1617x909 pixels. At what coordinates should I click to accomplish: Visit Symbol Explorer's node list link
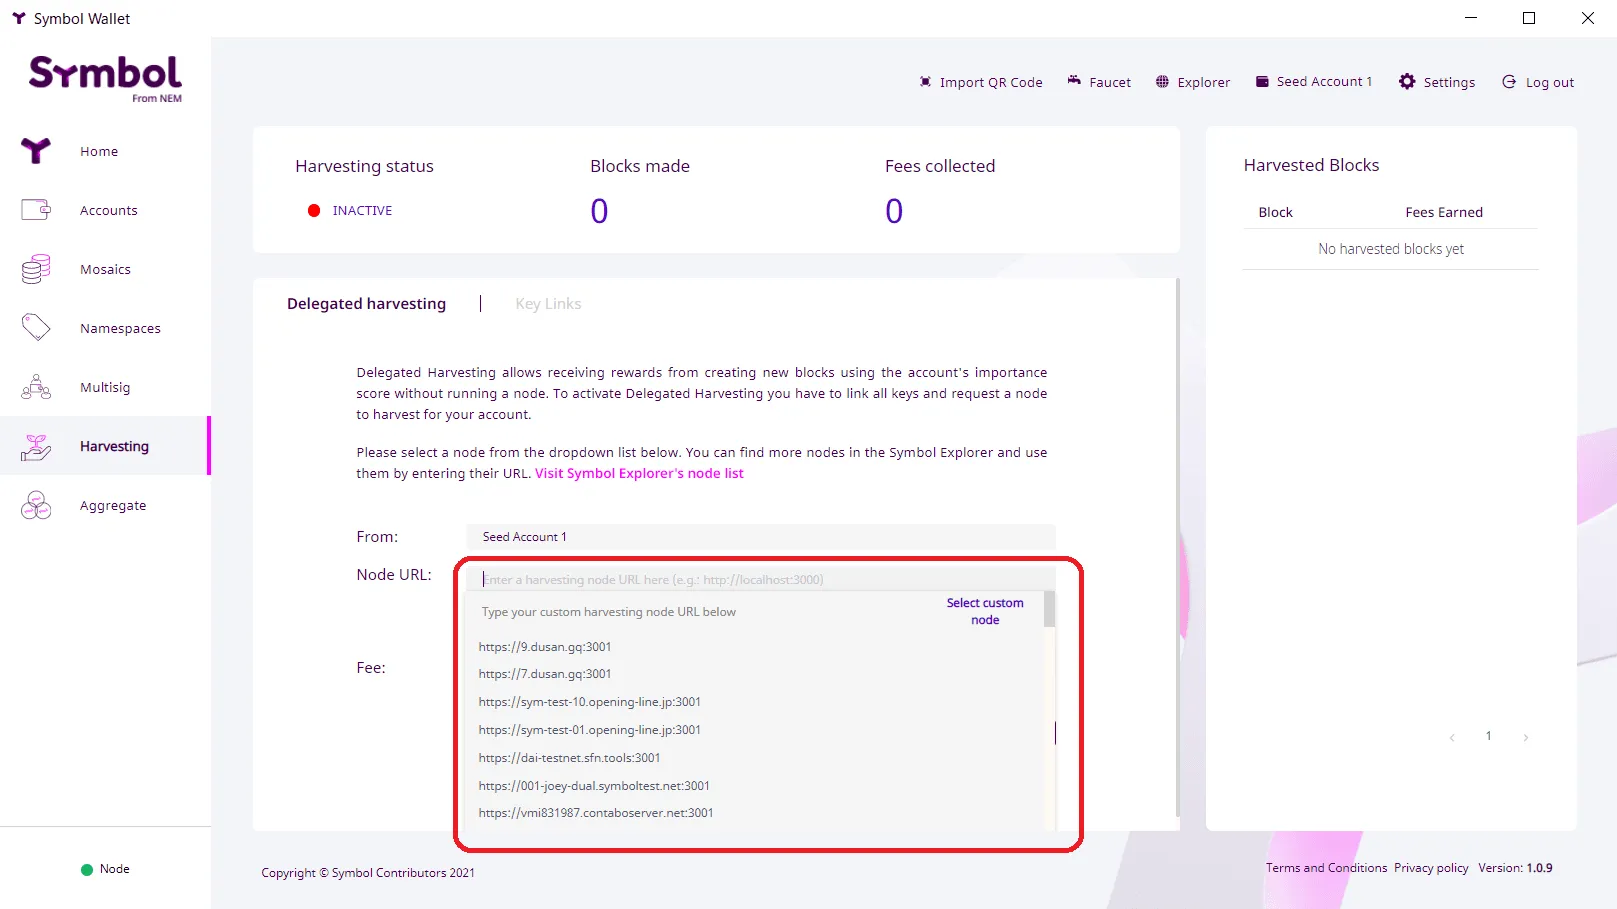click(x=639, y=474)
